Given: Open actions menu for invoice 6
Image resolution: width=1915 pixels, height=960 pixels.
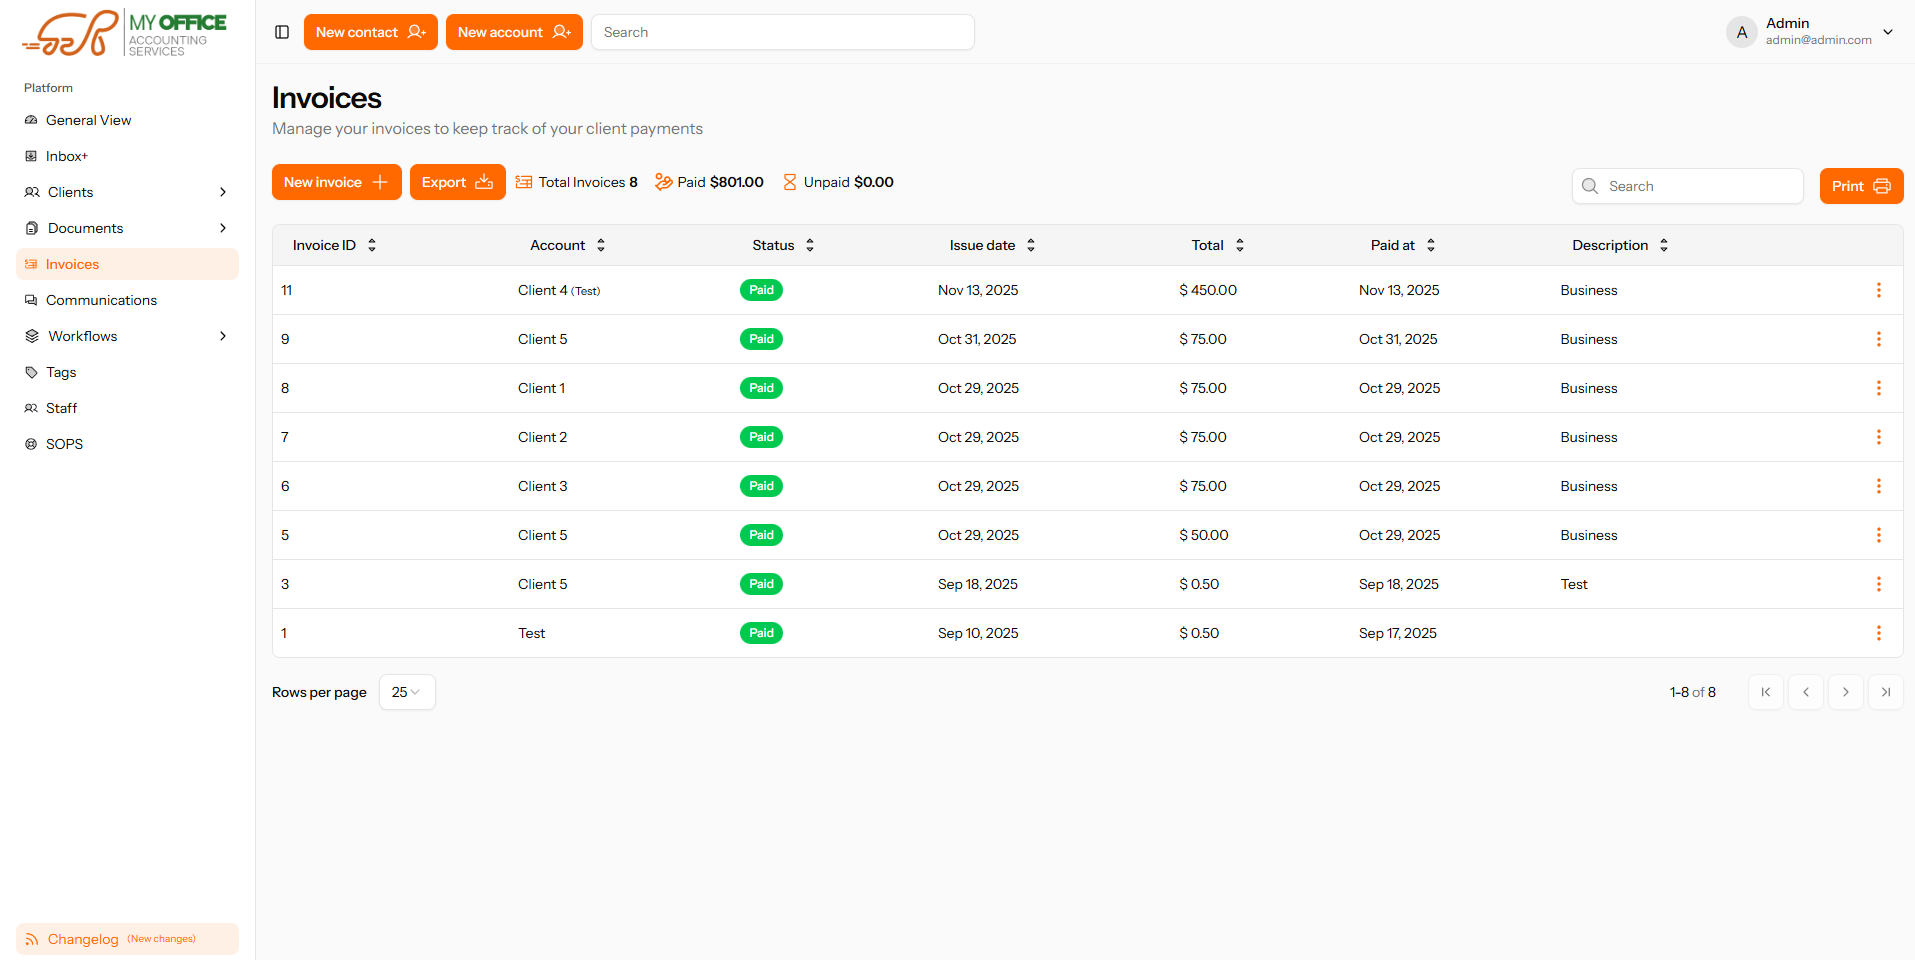Looking at the screenshot, I should [x=1878, y=486].
